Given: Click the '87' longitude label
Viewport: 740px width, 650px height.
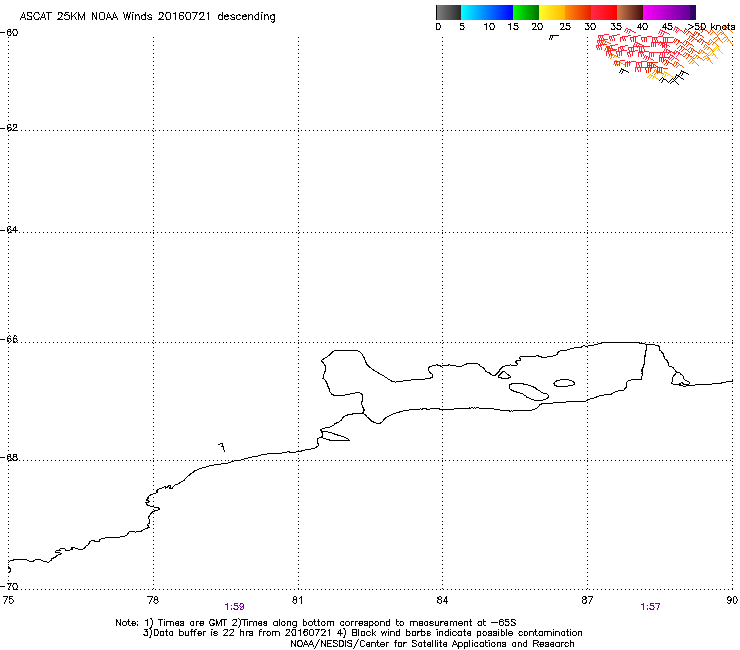Looking at the screenshot, I should point(587,600).
